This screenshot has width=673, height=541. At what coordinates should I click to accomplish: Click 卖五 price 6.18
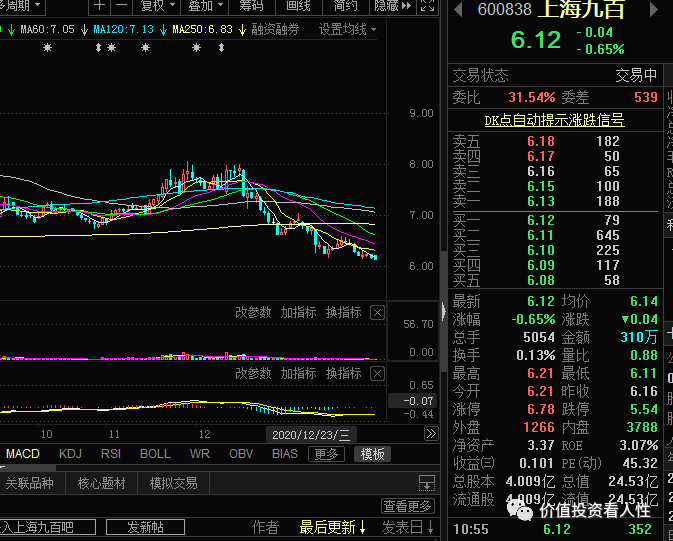541,141
